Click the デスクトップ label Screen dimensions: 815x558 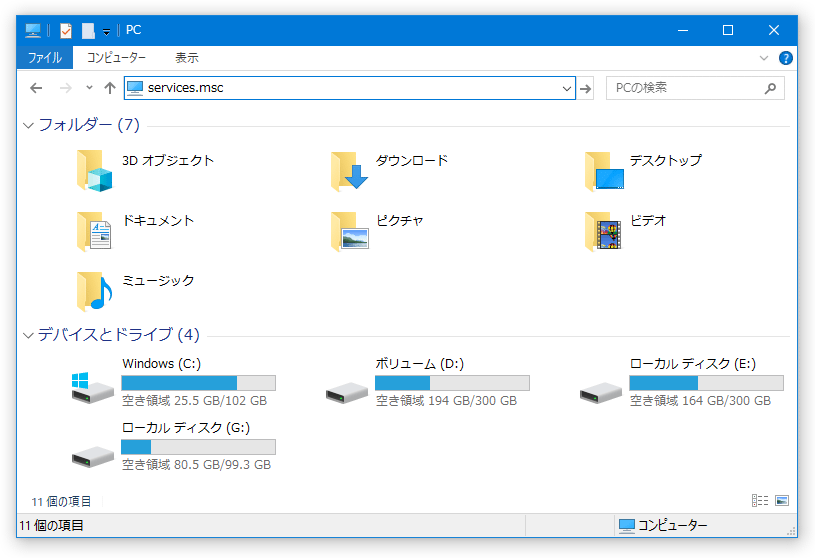tap(666, 161)
